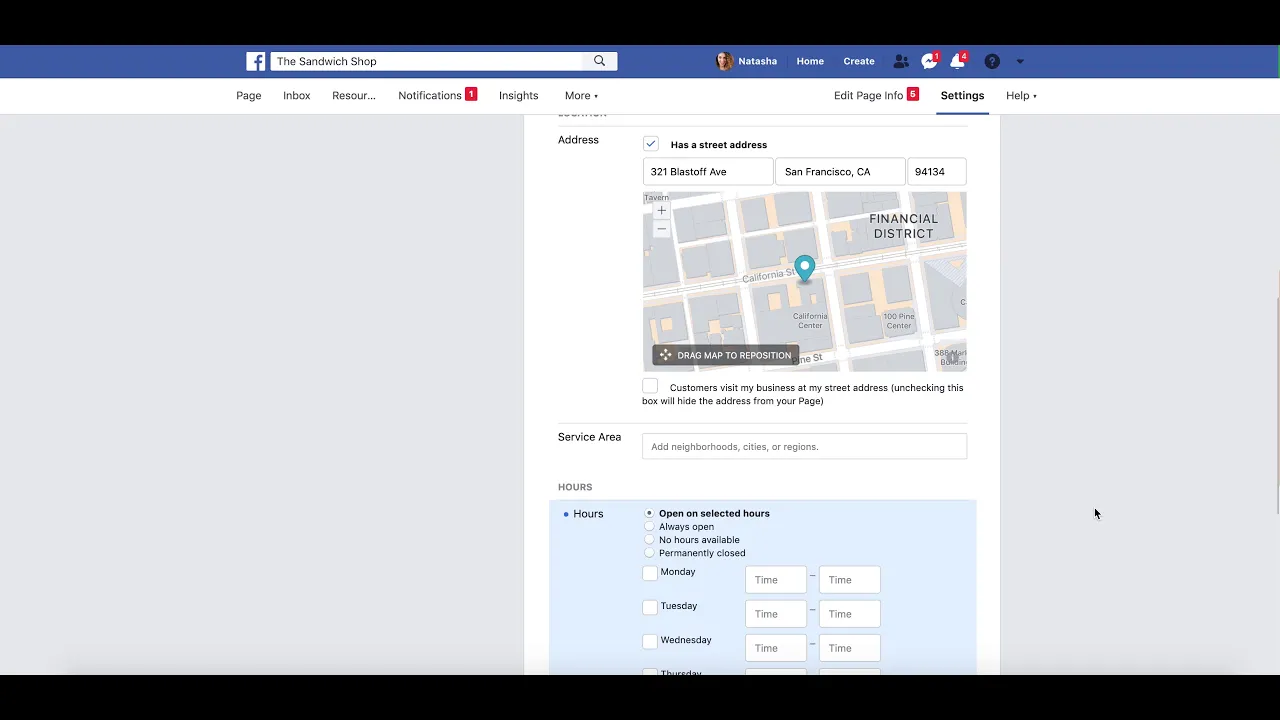
Task: Open Tuesday opening time field
Action: [776, 614]
